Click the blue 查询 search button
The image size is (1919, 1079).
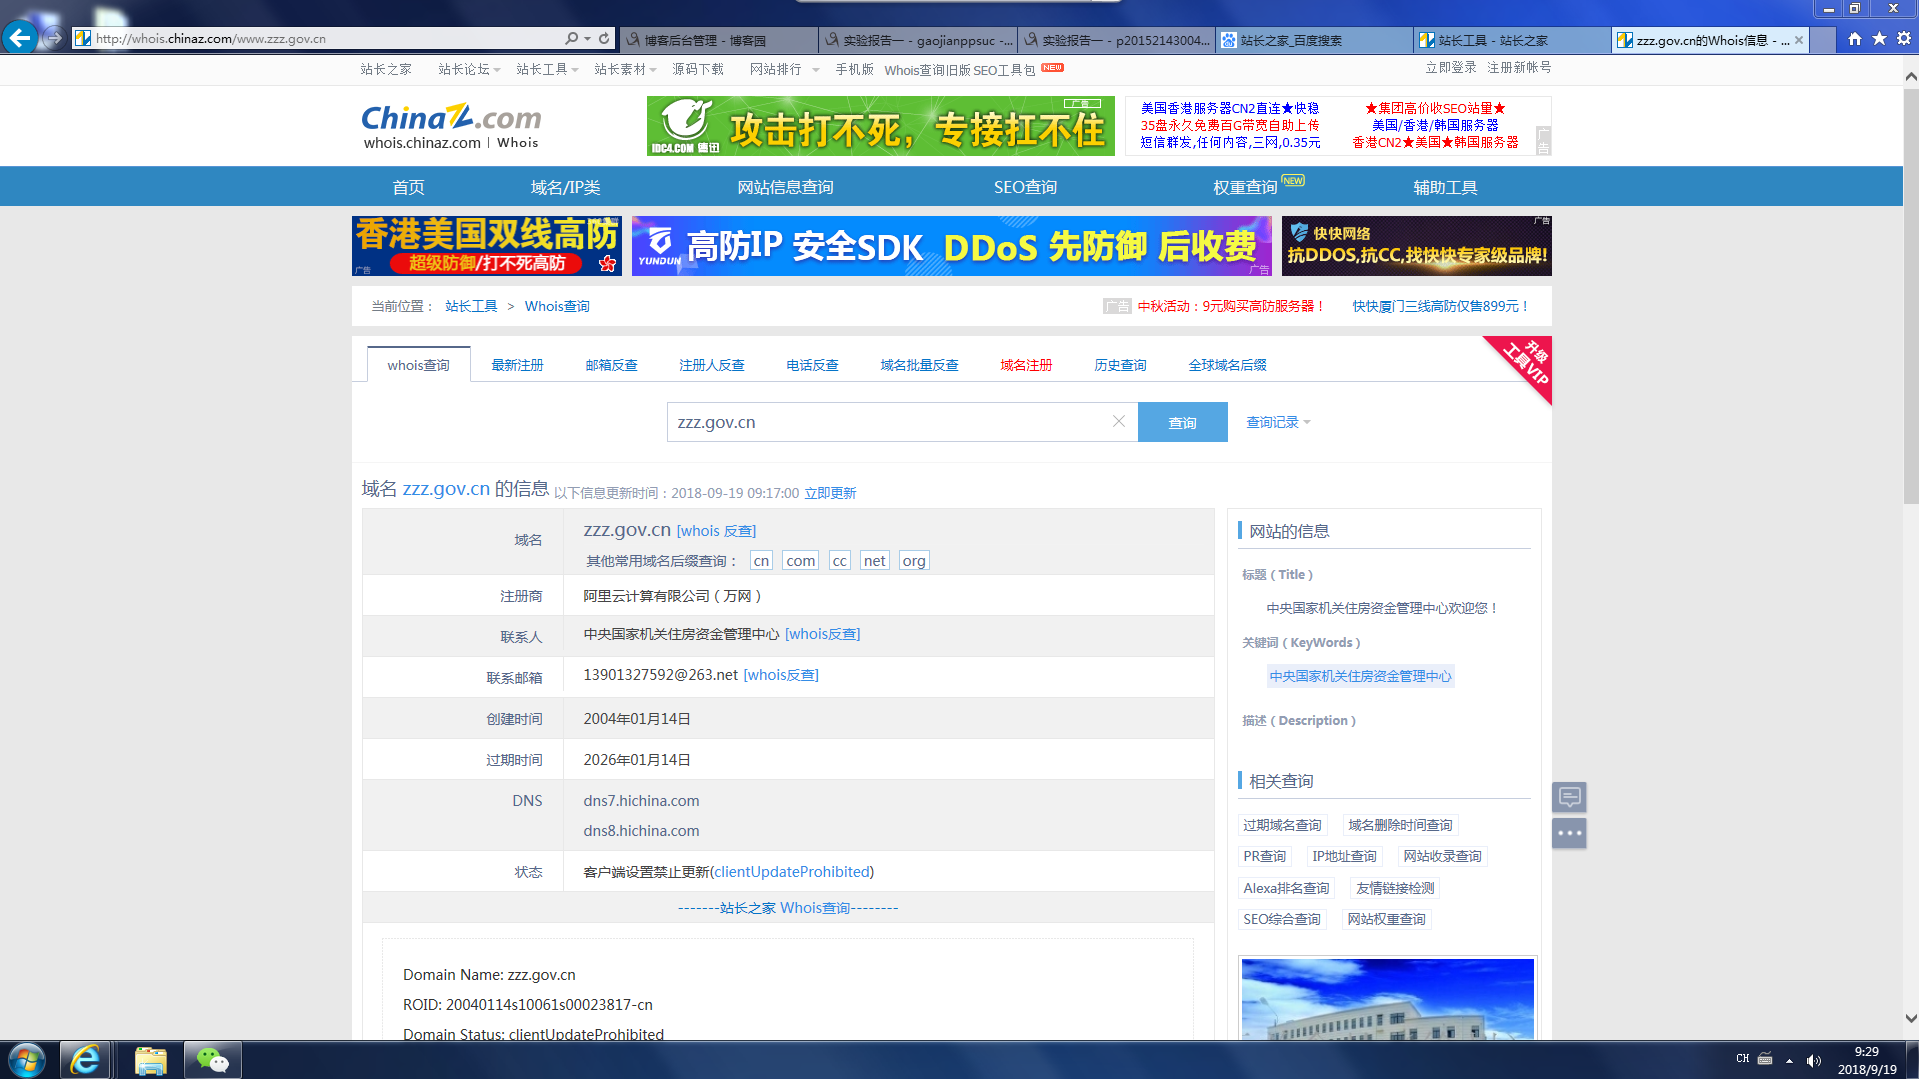pyautogui.click(x=1183, y=422)
